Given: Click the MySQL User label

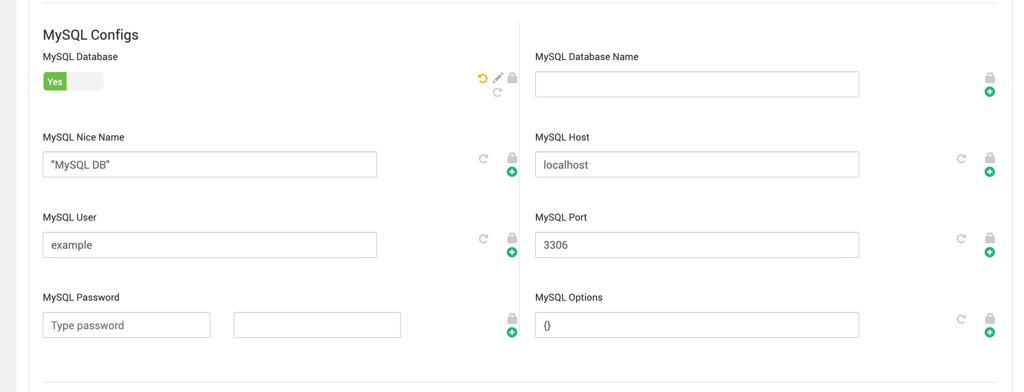Looking at the screenshot, I should point(69,218).
